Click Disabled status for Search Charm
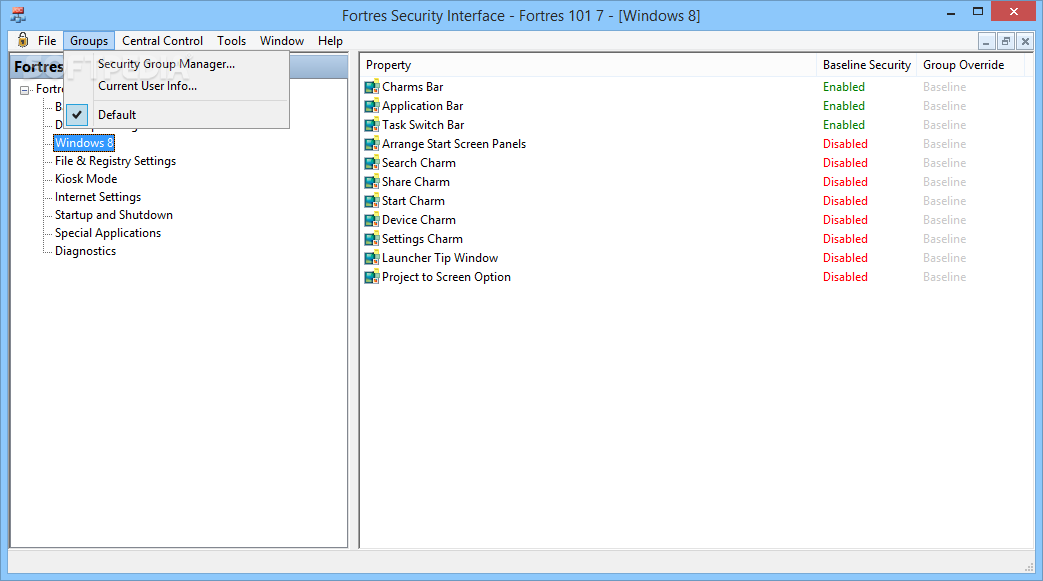Screen dimensions: 1043x581 [x=845, y=163]
